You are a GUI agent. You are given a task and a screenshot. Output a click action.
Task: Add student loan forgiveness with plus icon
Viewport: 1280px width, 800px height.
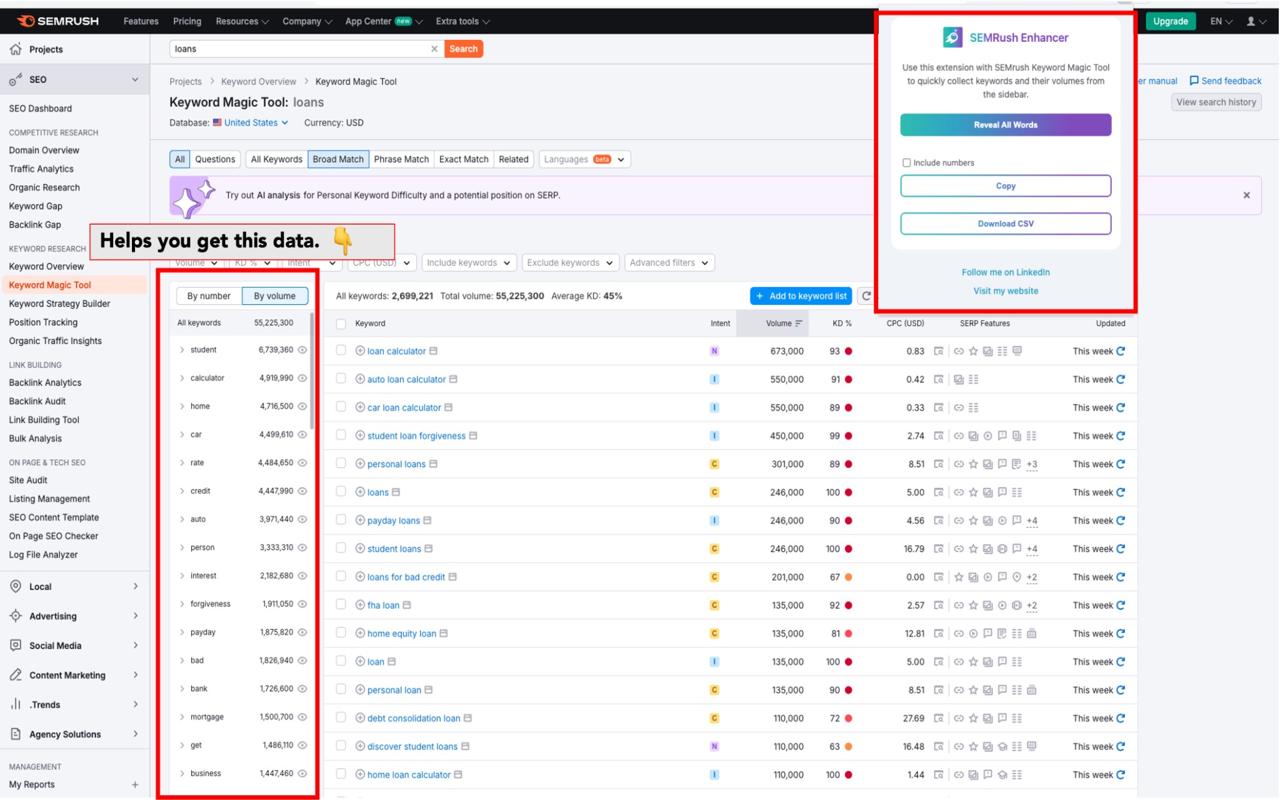coord(360,436)
